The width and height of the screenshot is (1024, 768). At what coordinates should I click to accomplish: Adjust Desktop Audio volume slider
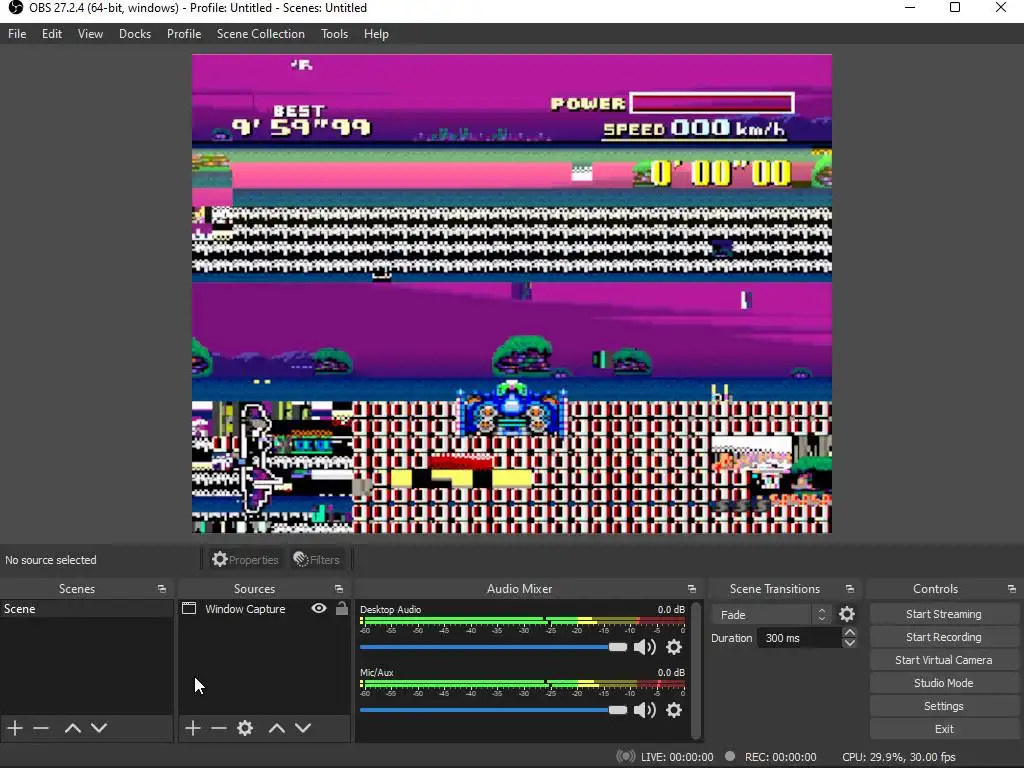click(x=493, y=647)
